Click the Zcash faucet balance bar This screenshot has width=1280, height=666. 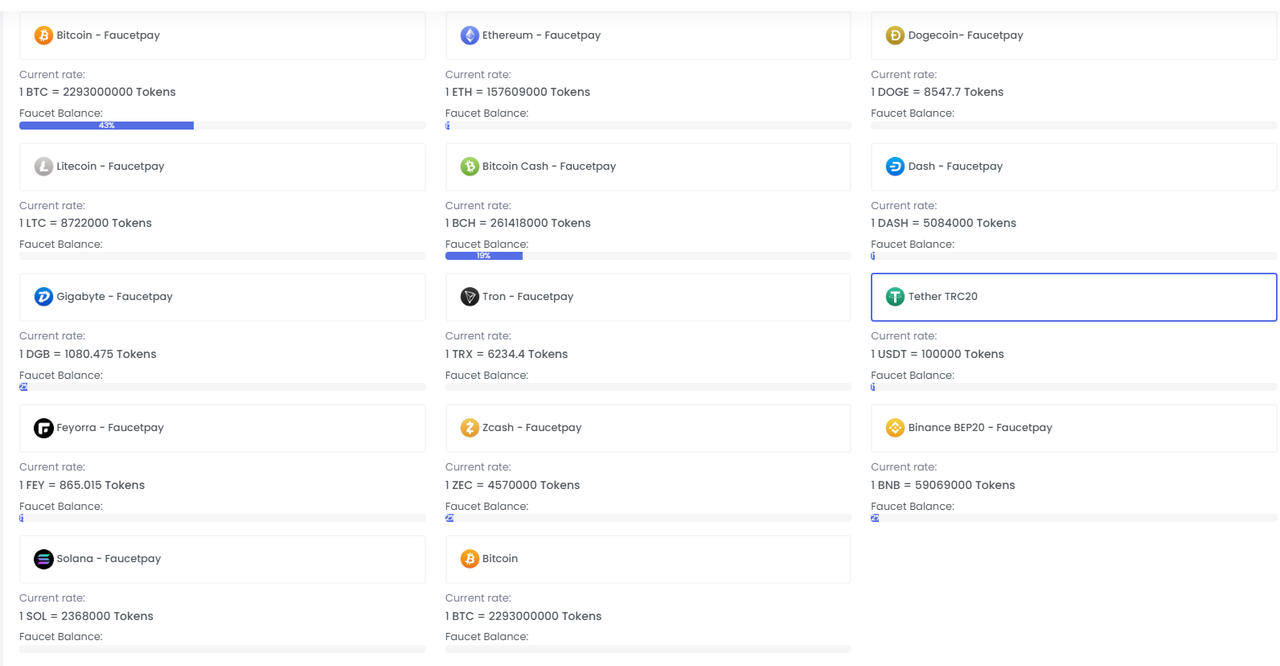tap(648, 518)
